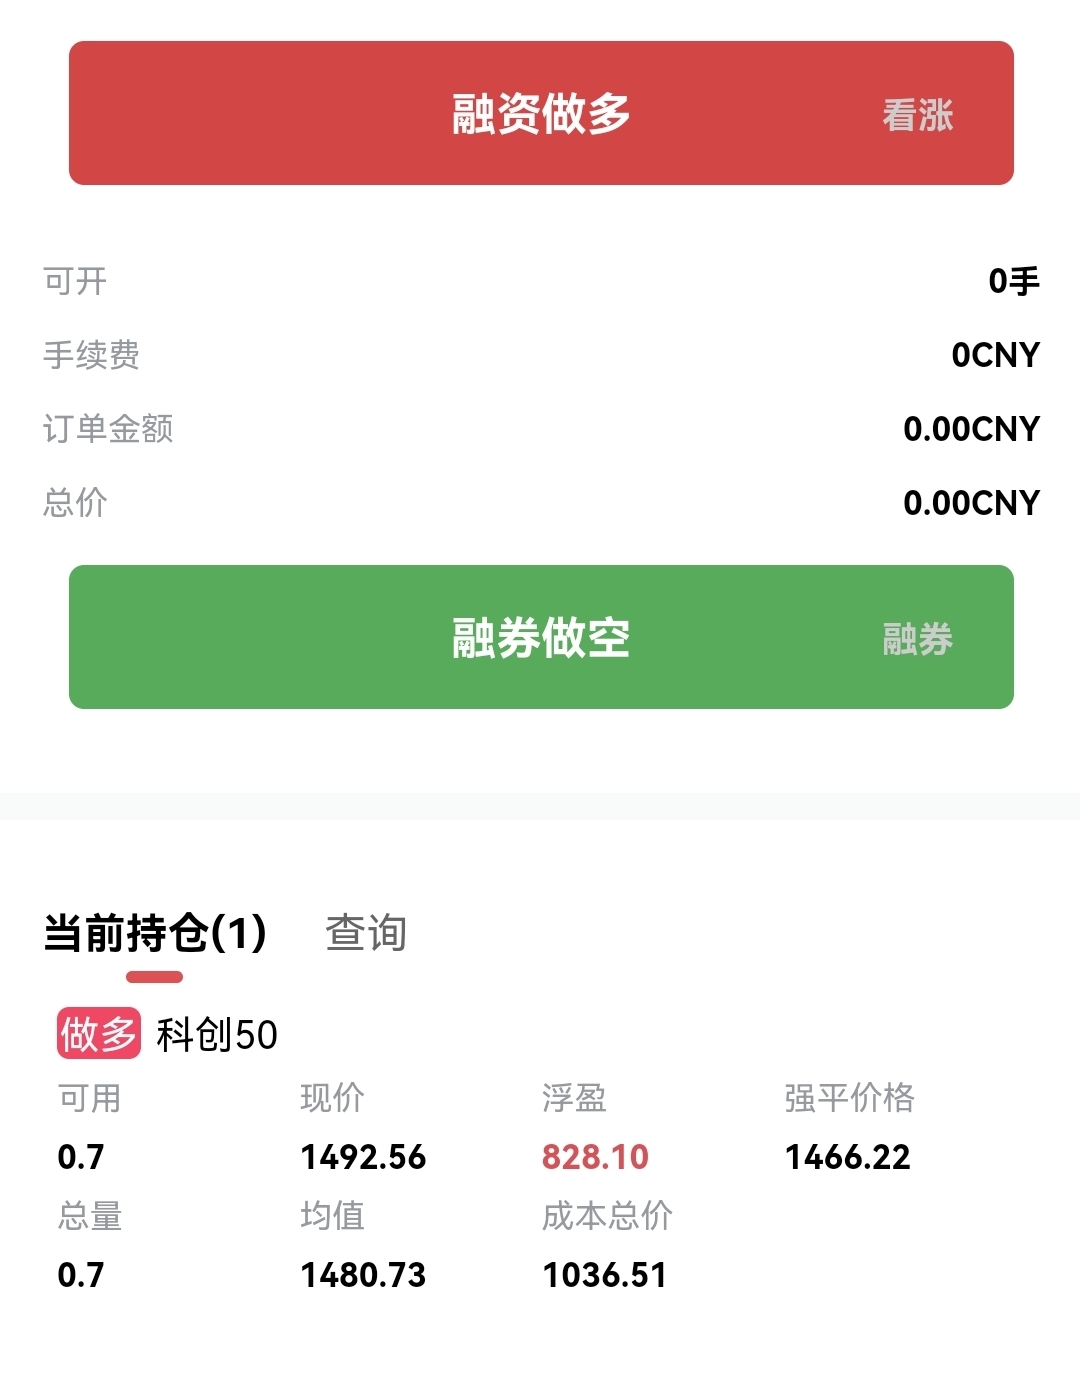Tap the 可用 value 0.7

(81, 1157)
